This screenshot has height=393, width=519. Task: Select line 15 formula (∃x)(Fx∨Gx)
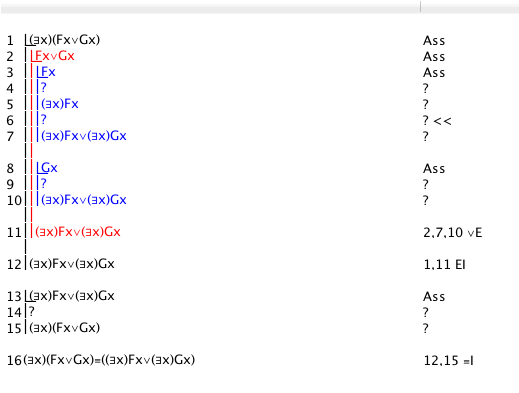click(x=65, y=328)
